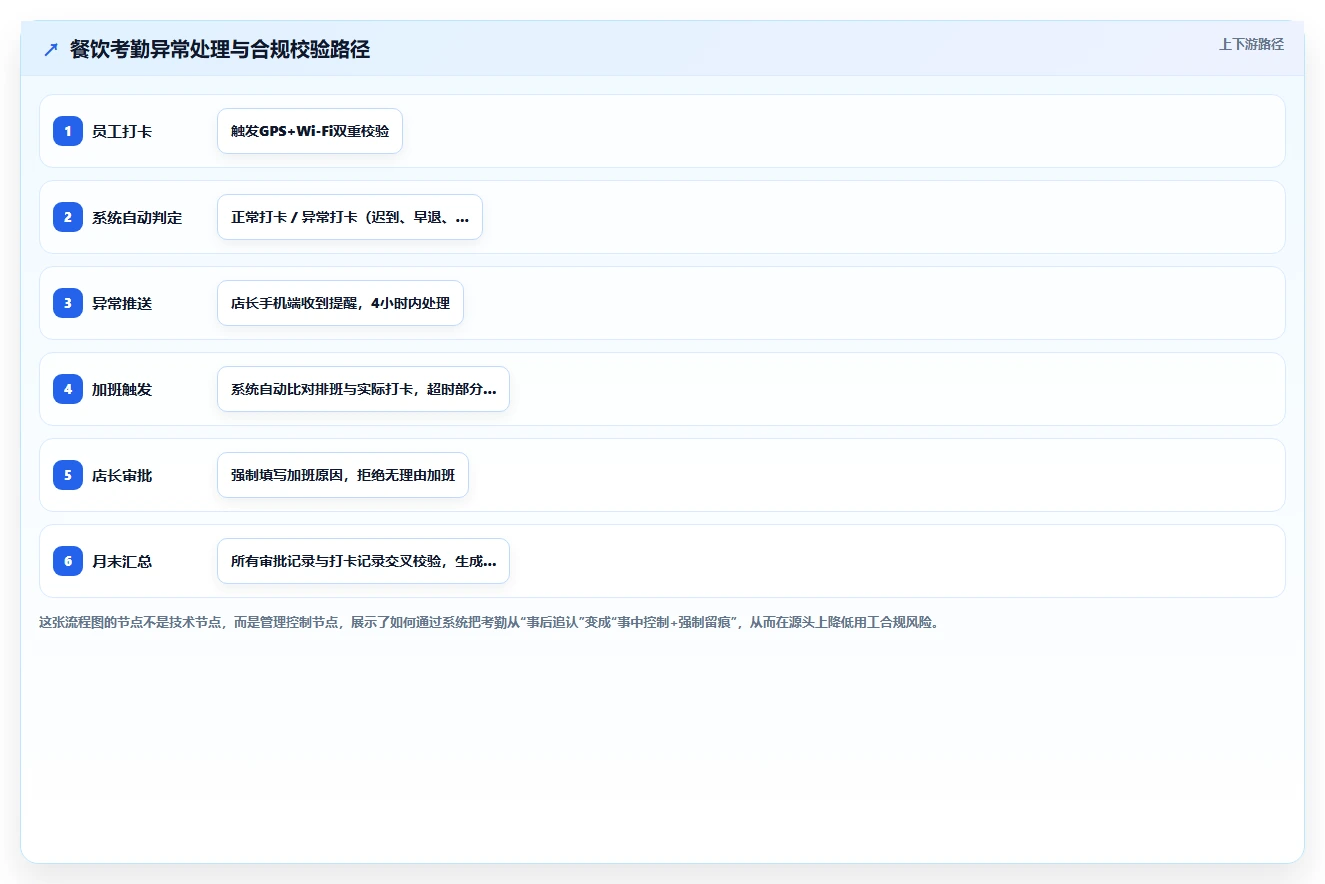Expand the truncated 系统自动比对排班 chip

(x=363, y=389)
